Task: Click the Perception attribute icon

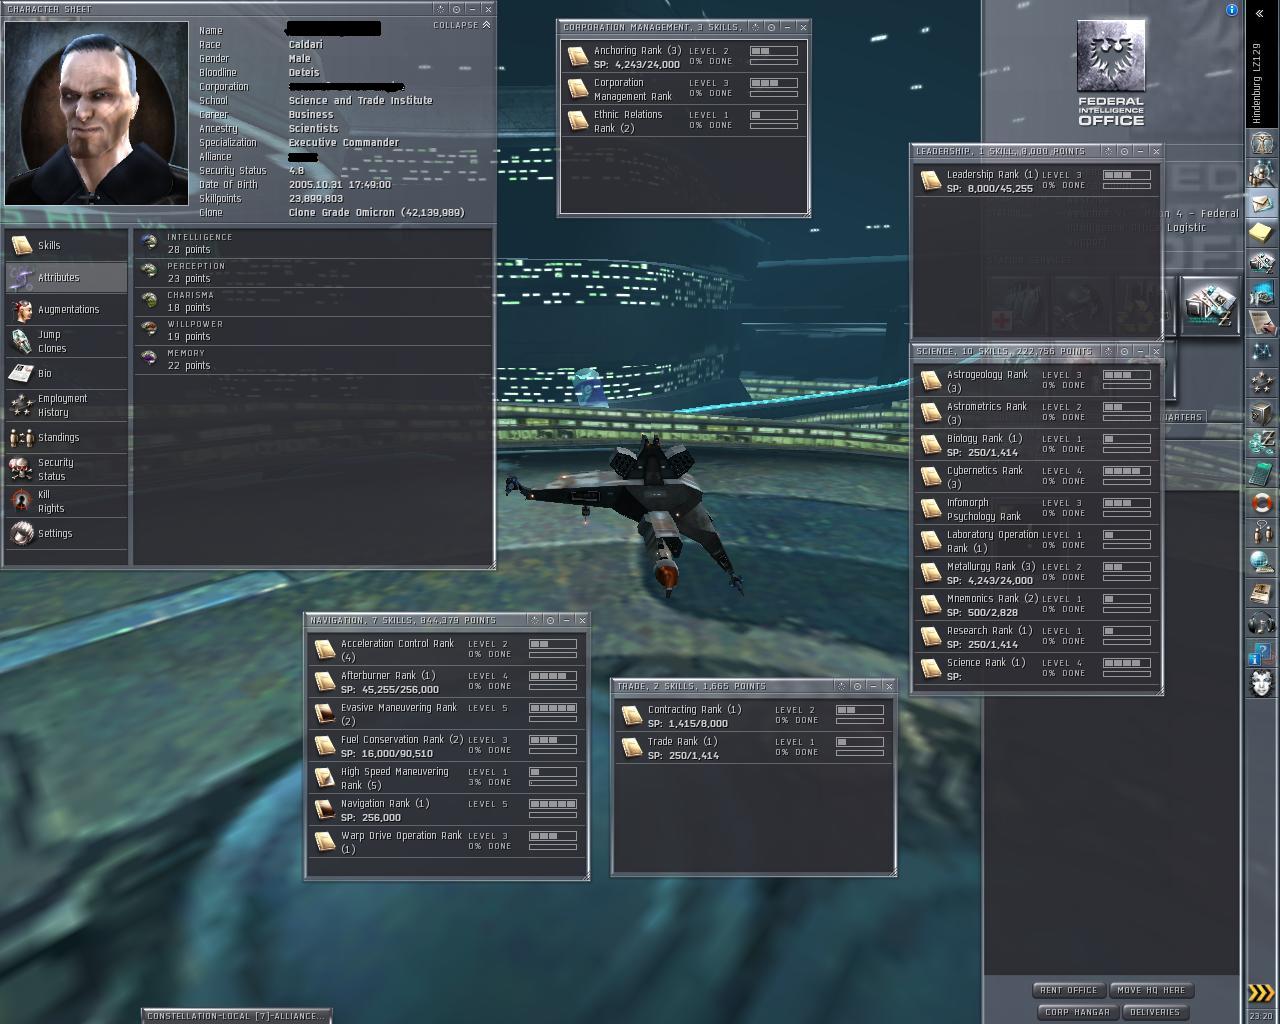Action: click(150, 271)
